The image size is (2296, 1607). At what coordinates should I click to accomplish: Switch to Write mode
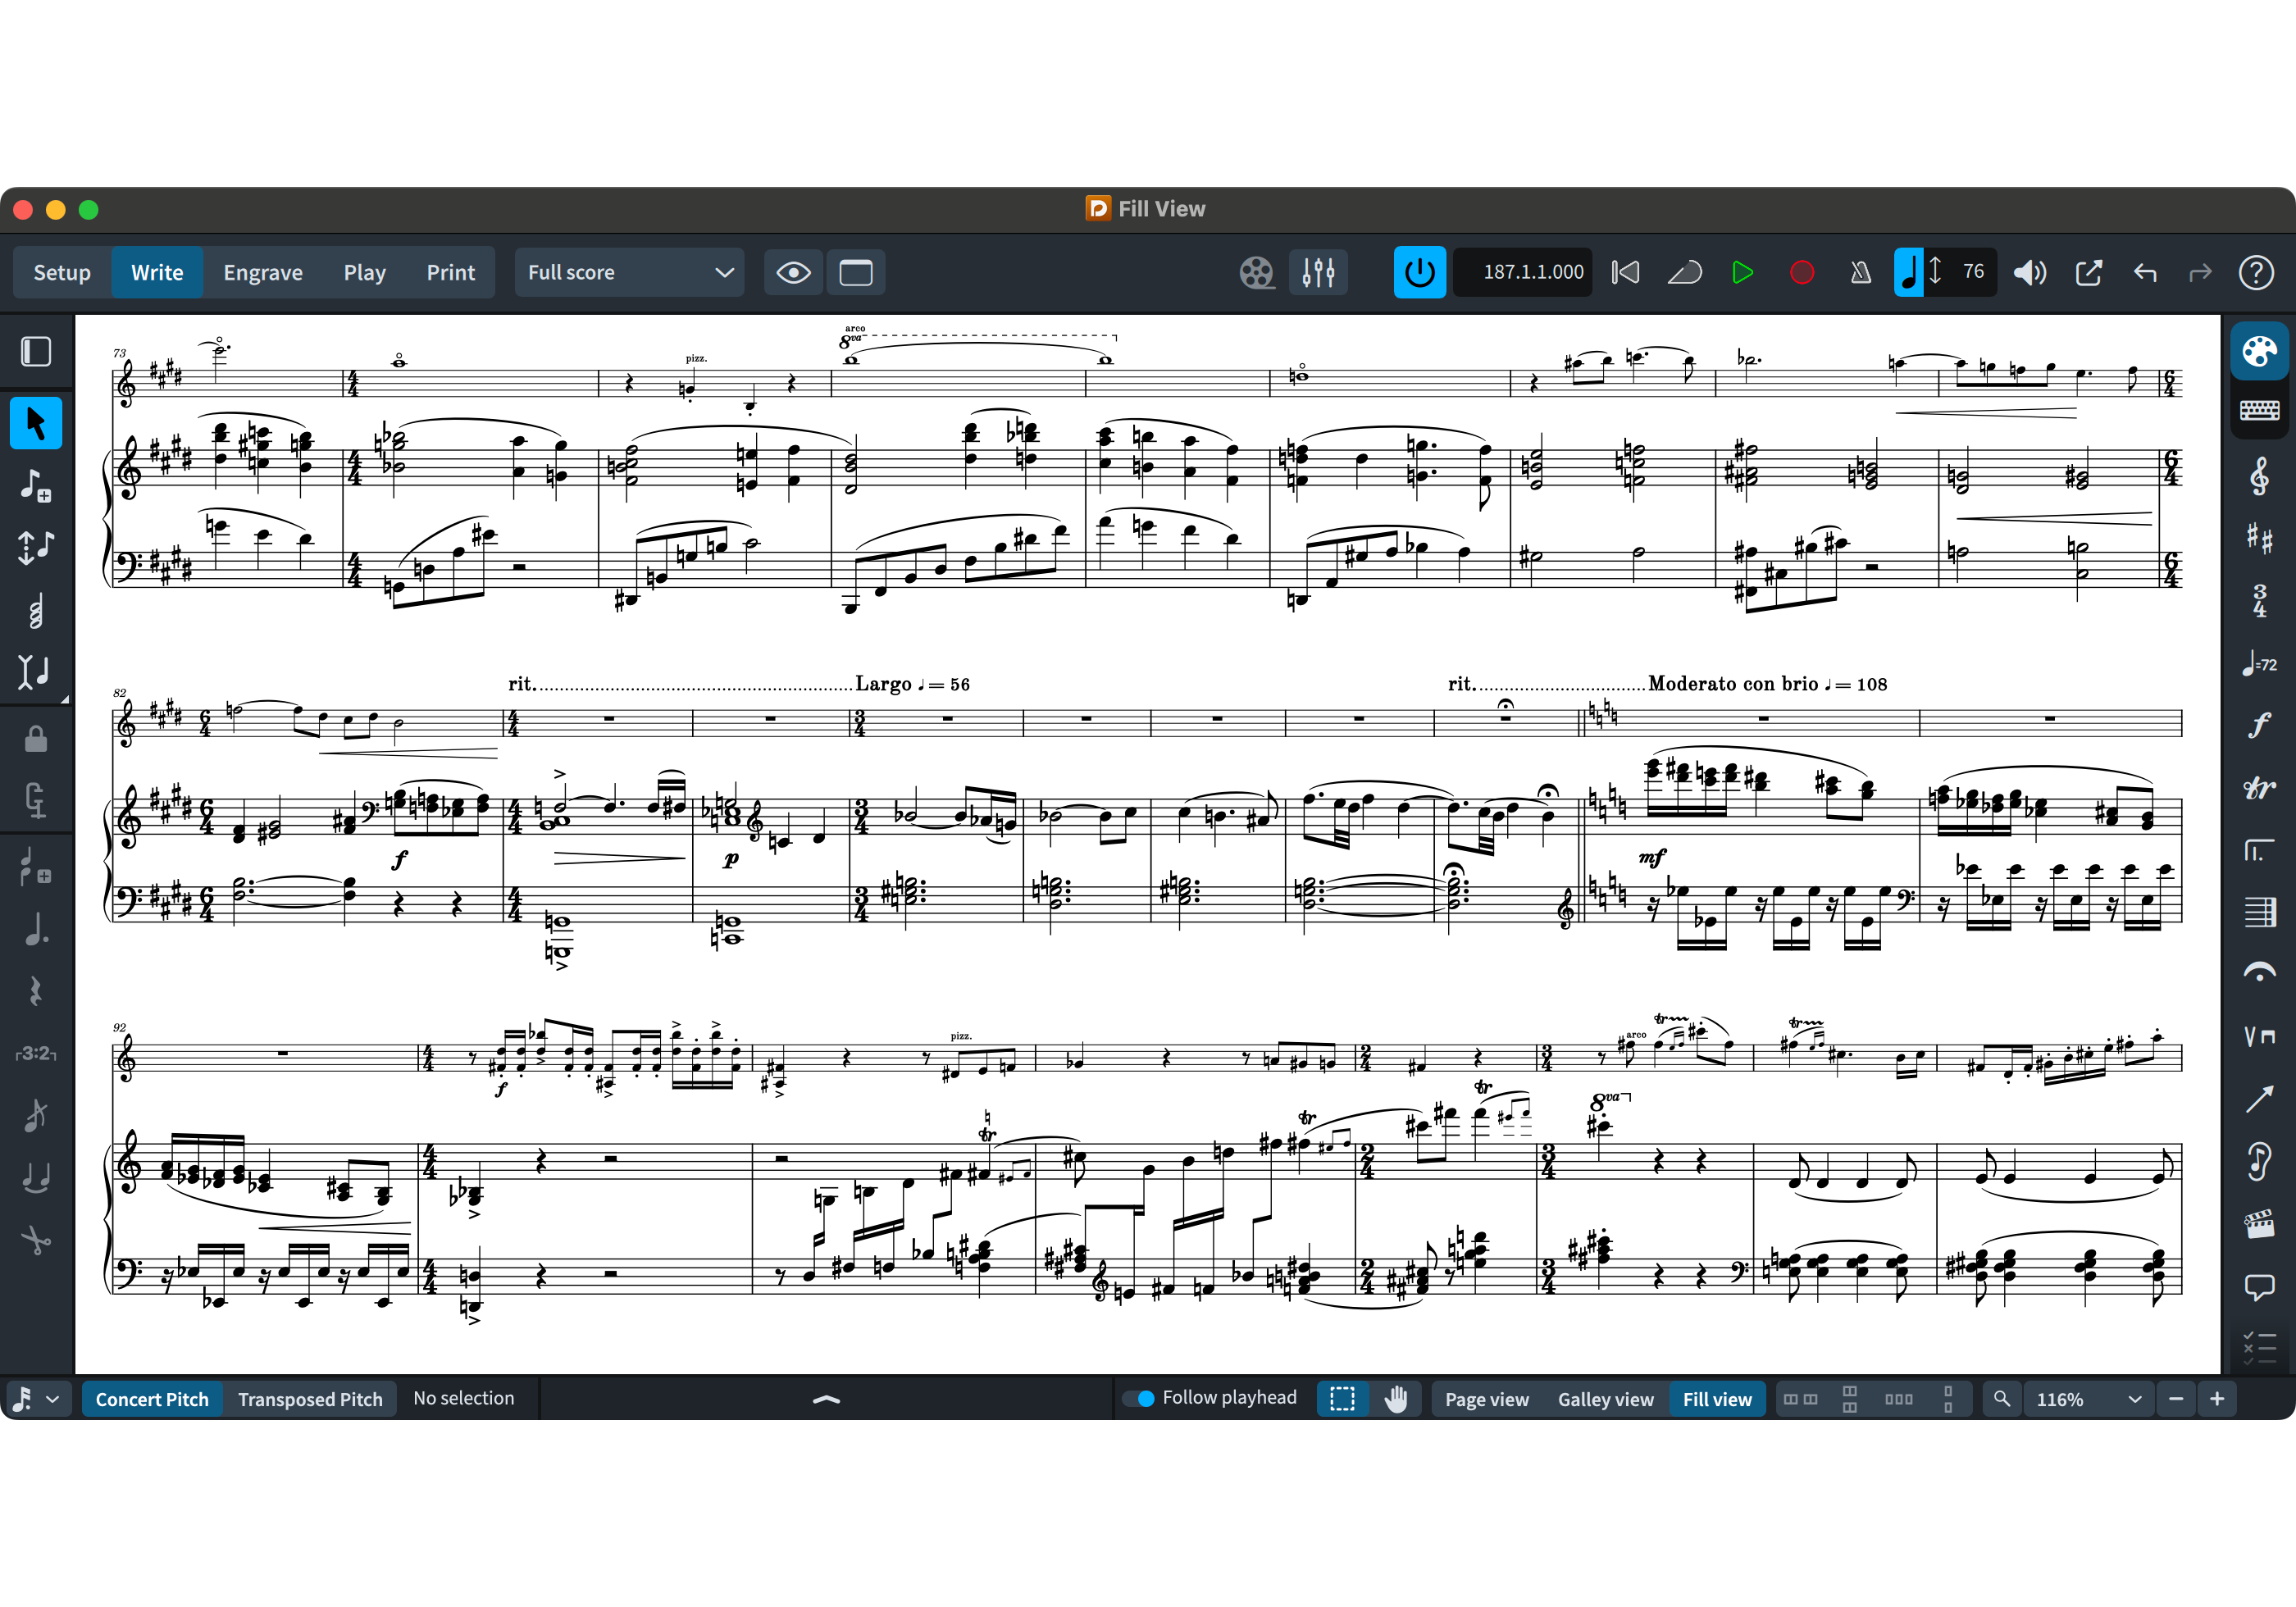pyautogui.click(x=157, y=272)
